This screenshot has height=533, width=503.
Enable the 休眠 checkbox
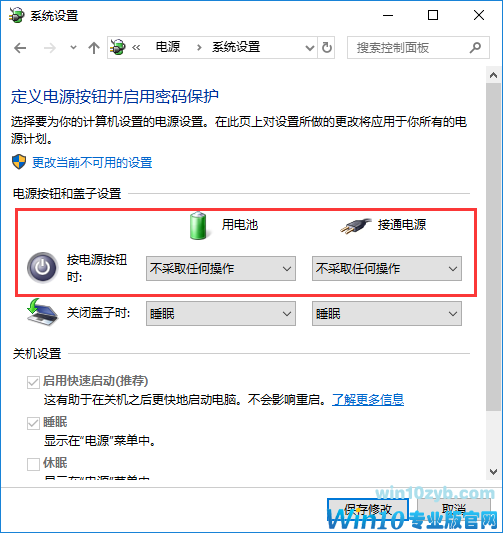click(x=33, y=464)
